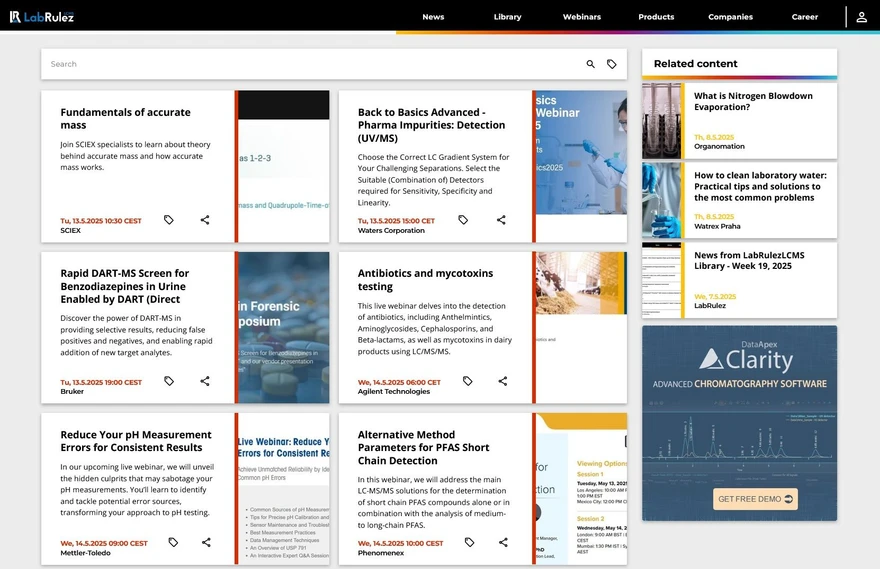
Task: Click tag icon on Antibiotics and mycotoxins card
Action: point(467,381)
